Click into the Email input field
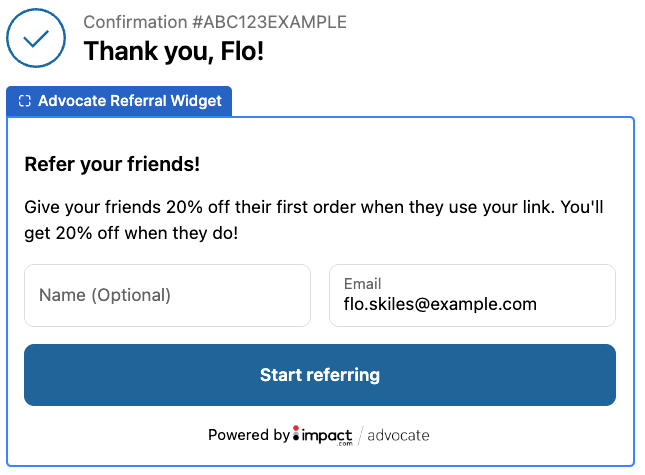The height and width of the screenshot is (475, 645). click(472, 295)
